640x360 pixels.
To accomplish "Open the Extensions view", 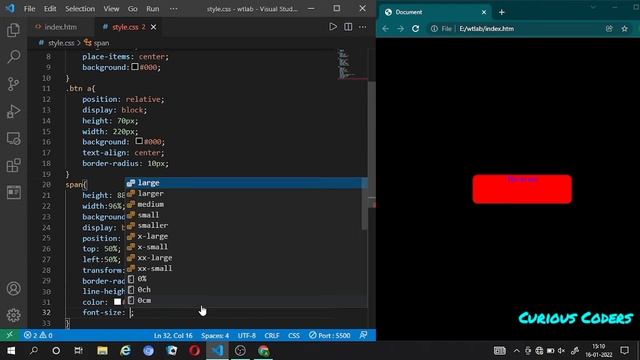I will (x=13, y=165).
